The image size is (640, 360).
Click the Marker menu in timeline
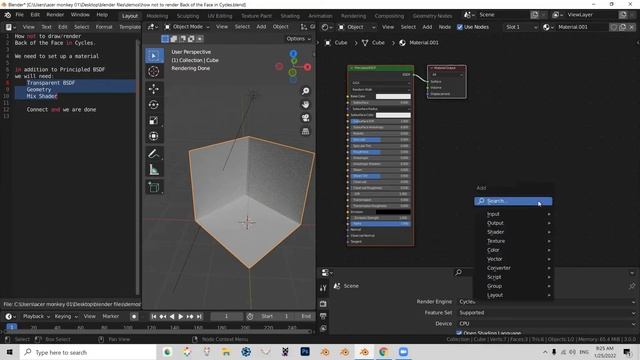coord(111,316)
